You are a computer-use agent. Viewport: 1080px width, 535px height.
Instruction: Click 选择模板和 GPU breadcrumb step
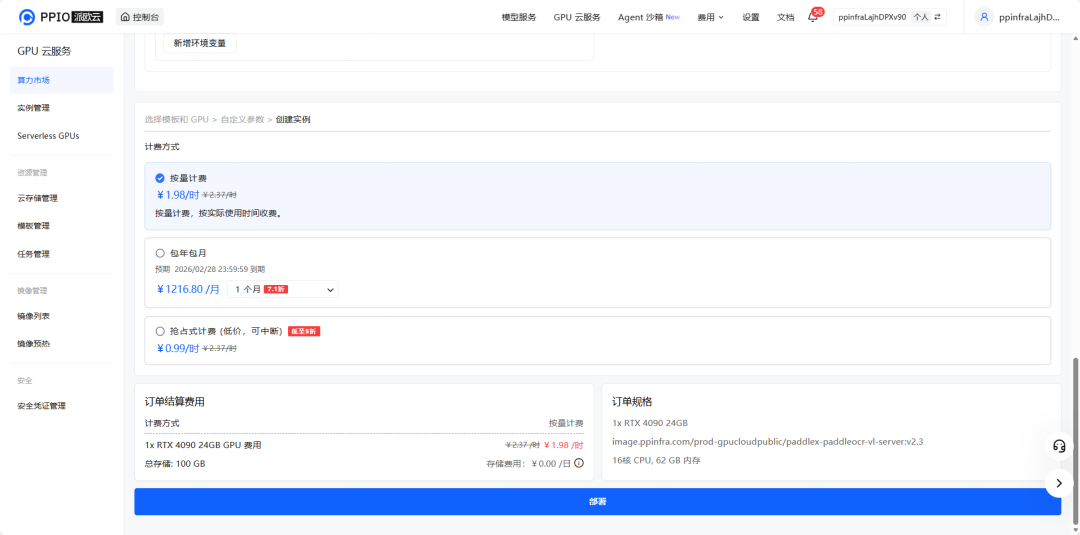pyautogui.click(x=176, y=119)
